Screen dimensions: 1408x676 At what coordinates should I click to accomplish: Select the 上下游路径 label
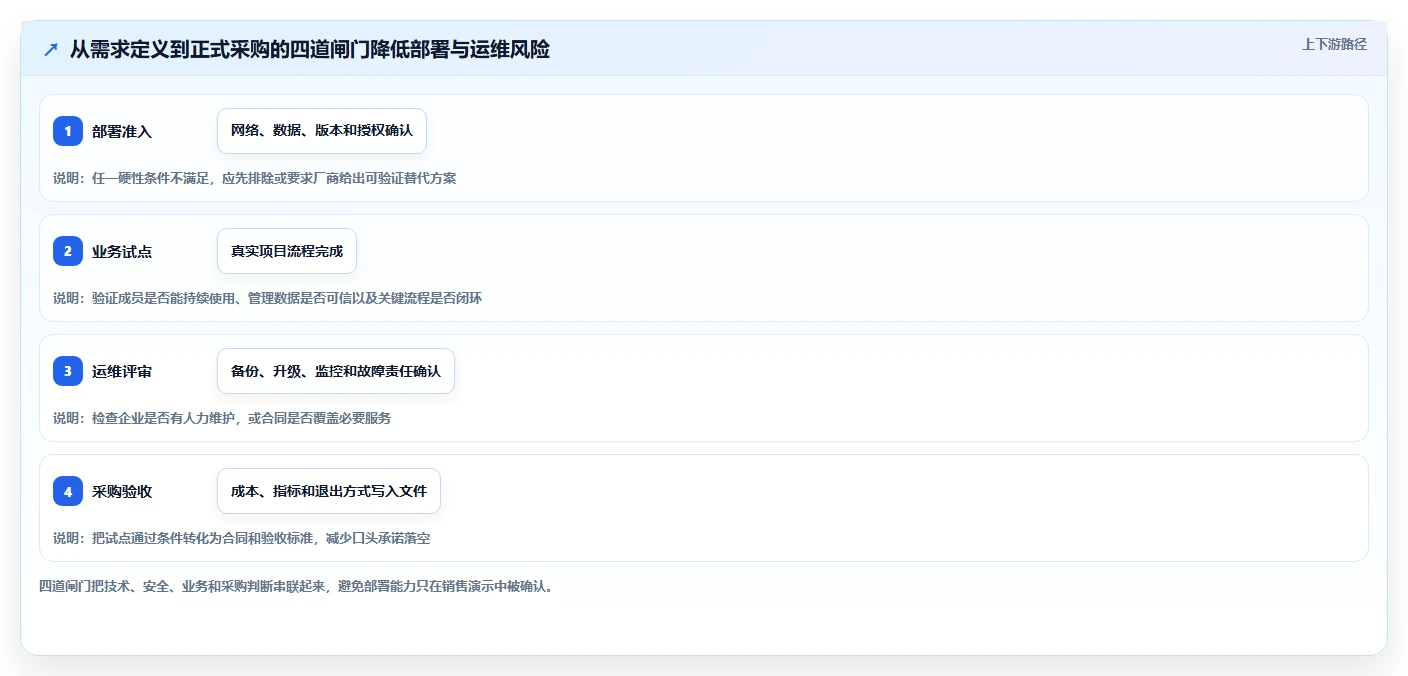pos(1334,44)
